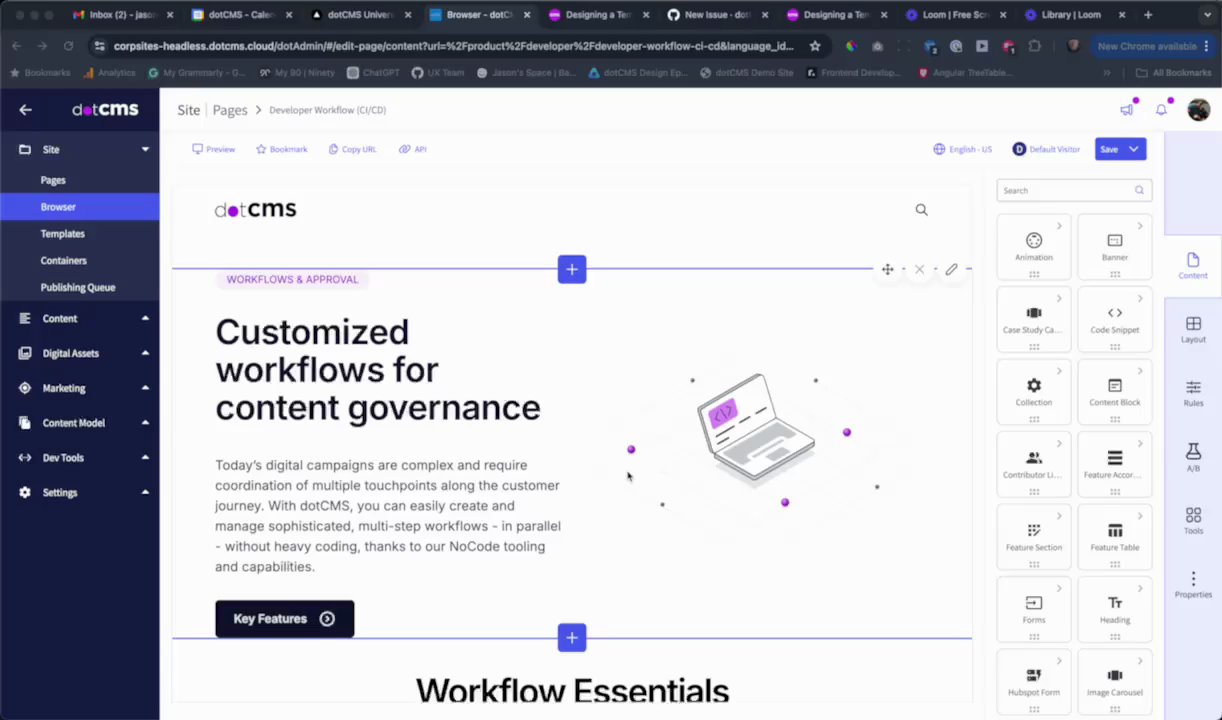Edit the section with the pencil icon
Screen dimensions: 1222x720
pyautogui.click(x=951, y=269)
